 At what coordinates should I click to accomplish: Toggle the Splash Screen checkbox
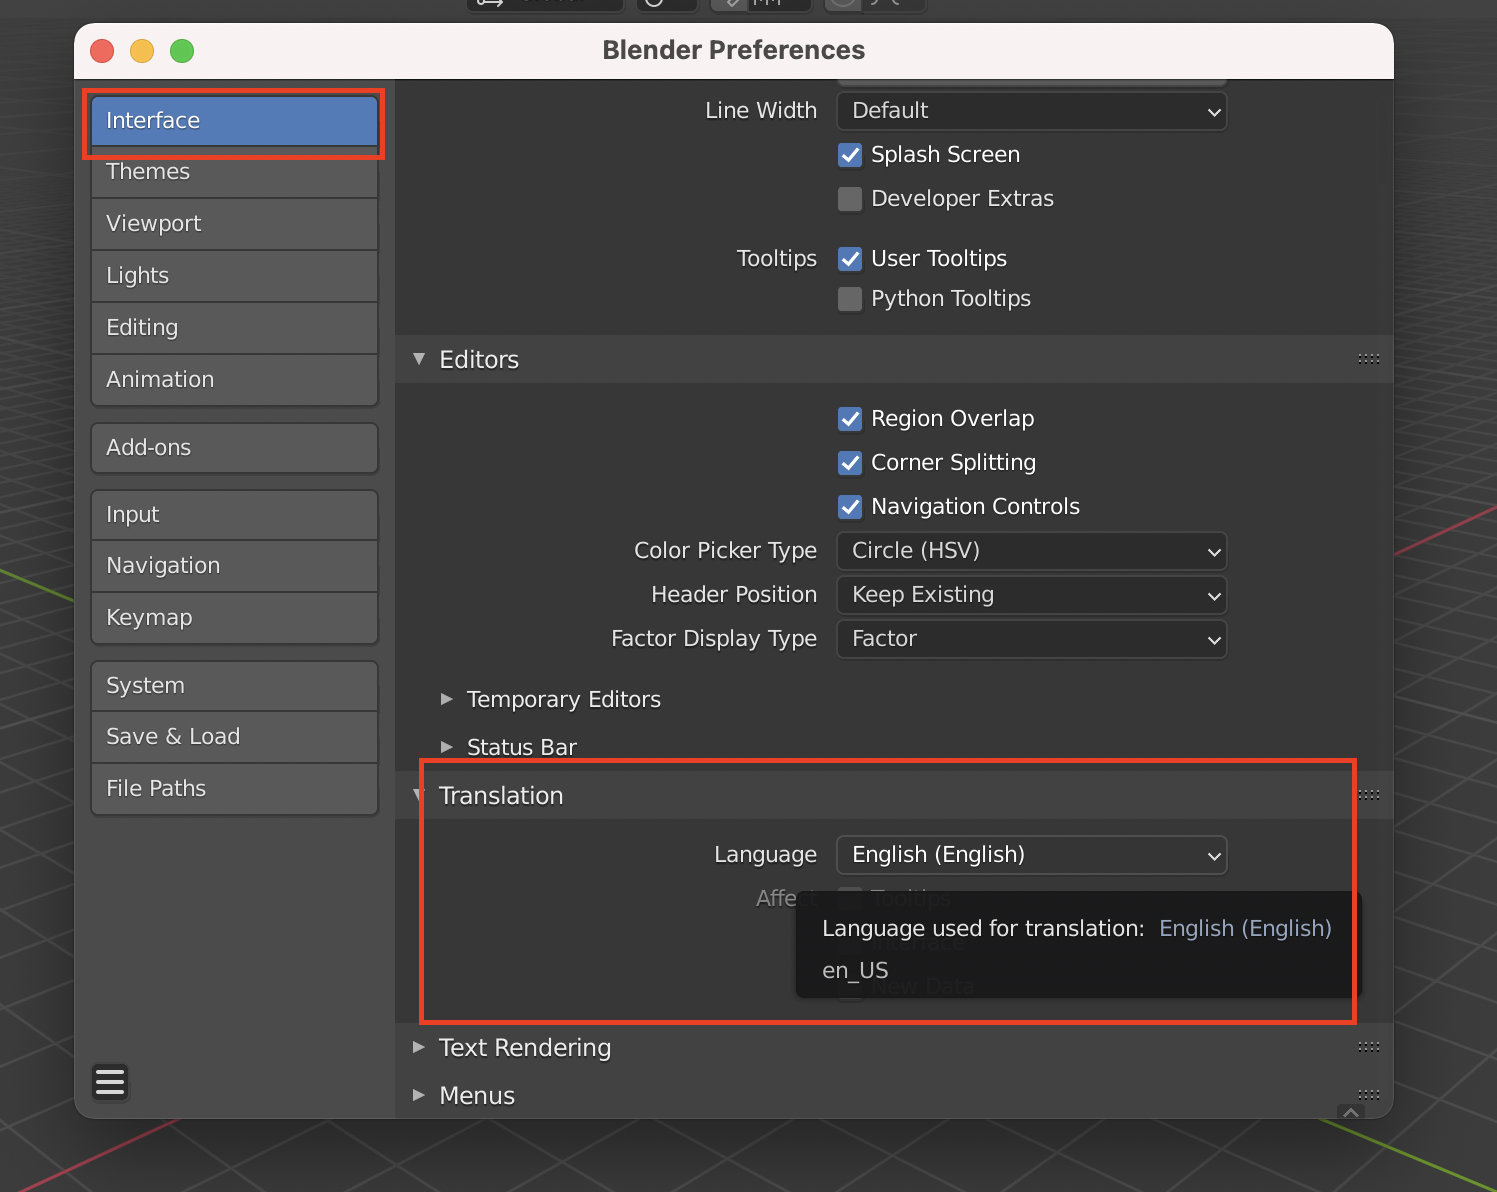pyautogui.click(x=850, y=155)
